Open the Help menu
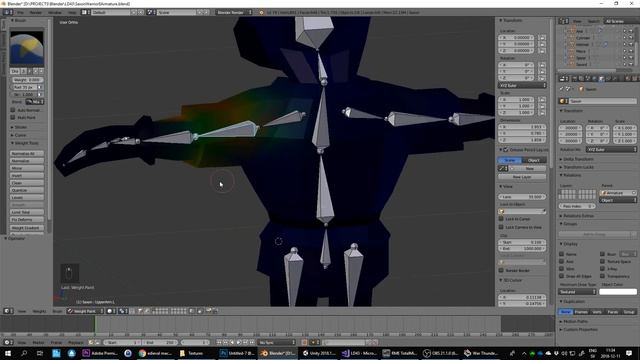The width and height of the screenshot is (640, 360). 72,13
